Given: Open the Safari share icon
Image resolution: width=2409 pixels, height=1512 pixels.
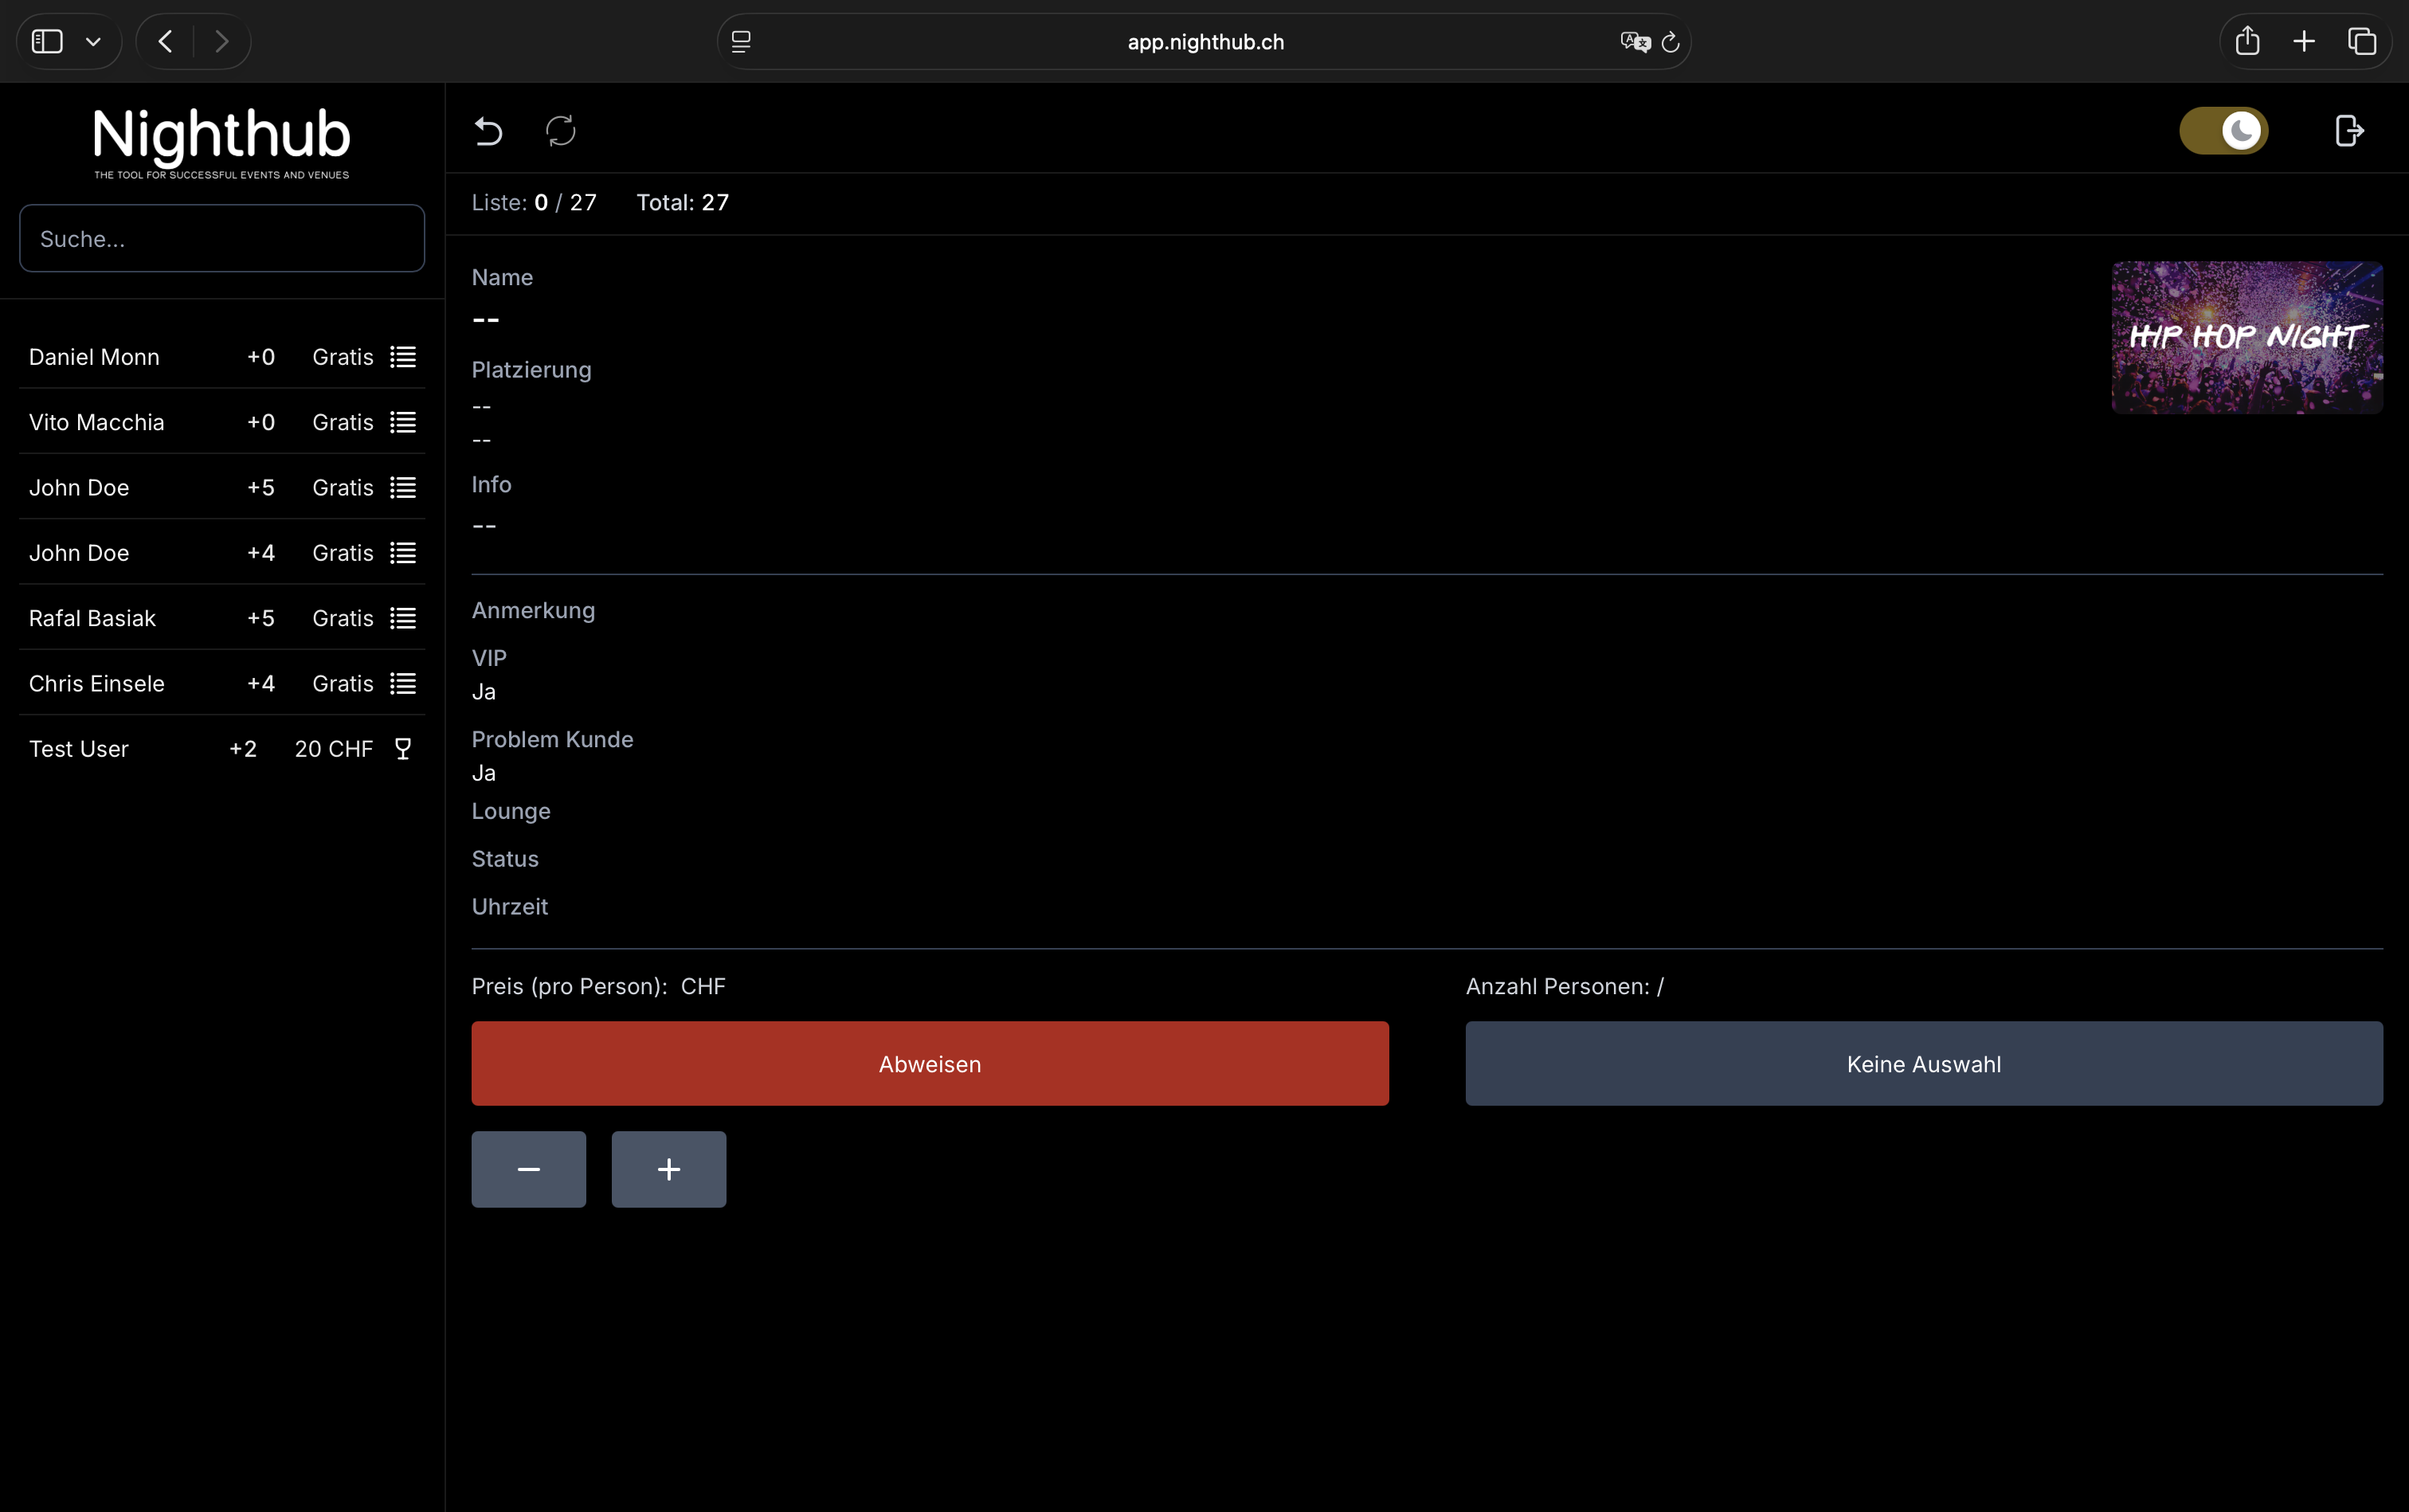Looking at the screenshot, I should point(2248,41).
